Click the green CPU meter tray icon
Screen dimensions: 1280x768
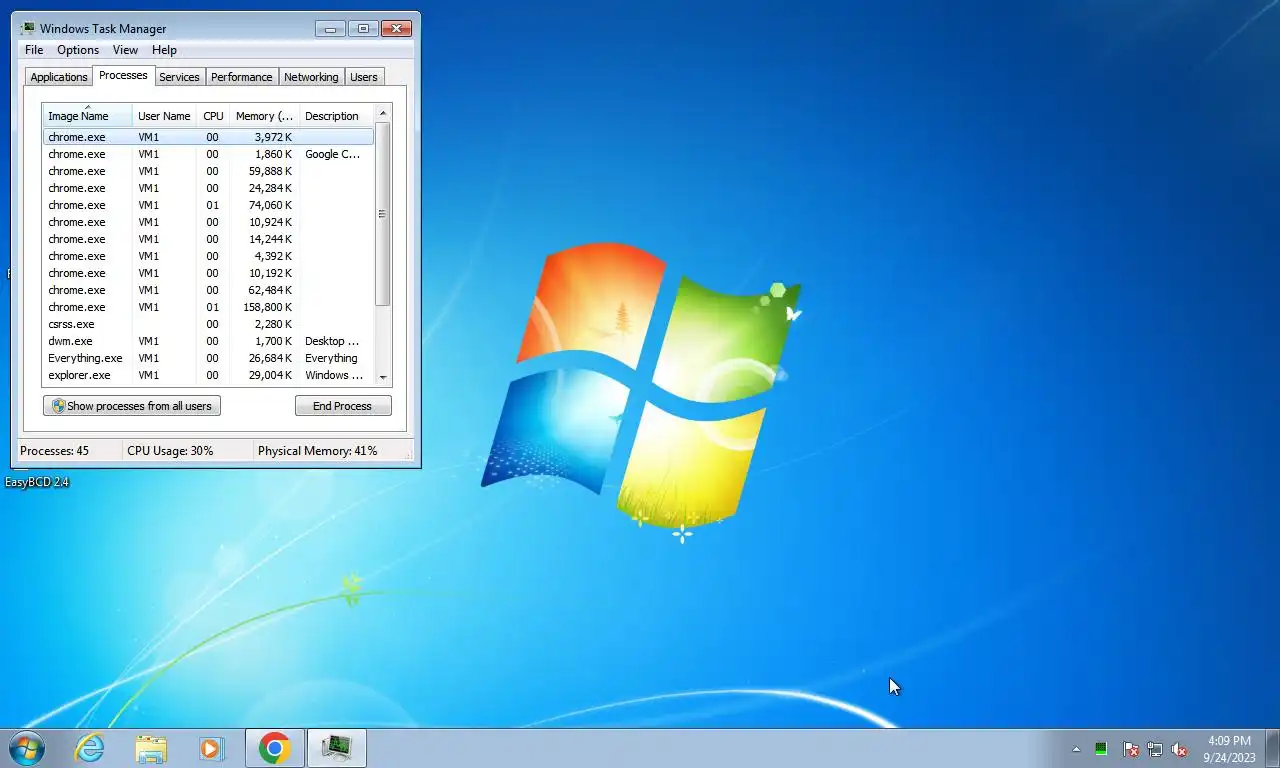[1101, 749]
